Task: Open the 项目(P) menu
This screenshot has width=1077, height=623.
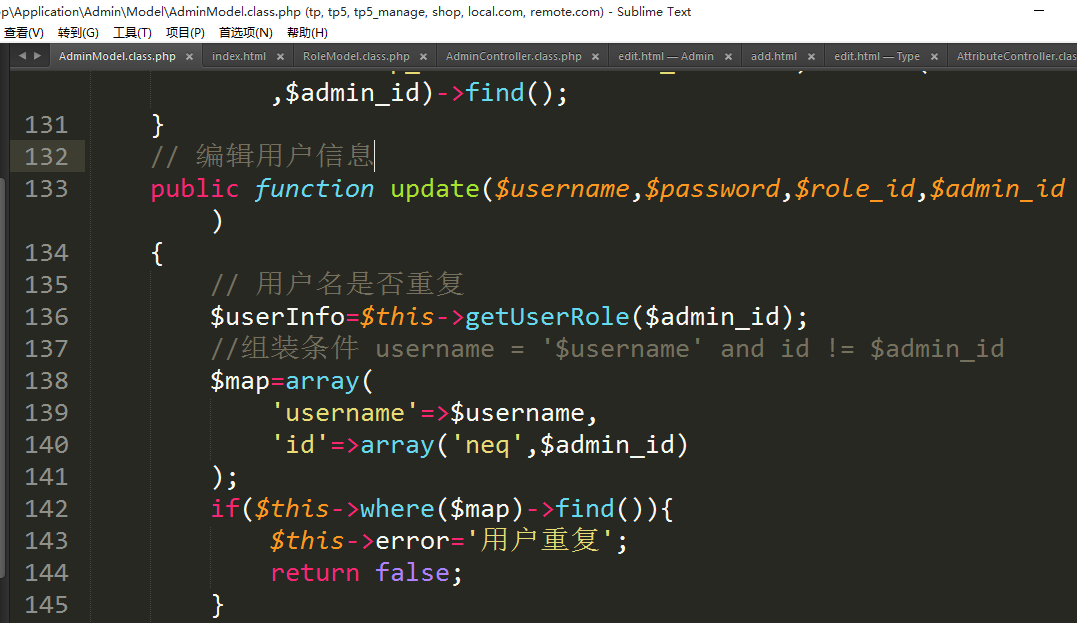Action: (x=185, y=33)
